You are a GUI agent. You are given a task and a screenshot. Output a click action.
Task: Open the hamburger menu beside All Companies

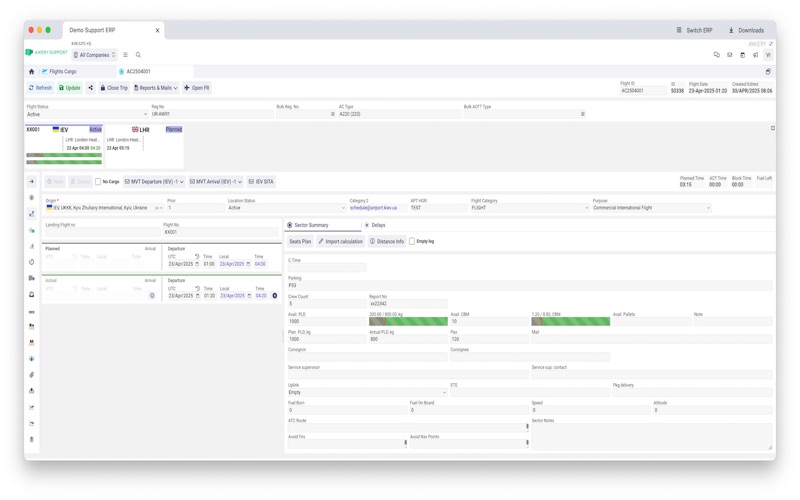click(125, 55)
